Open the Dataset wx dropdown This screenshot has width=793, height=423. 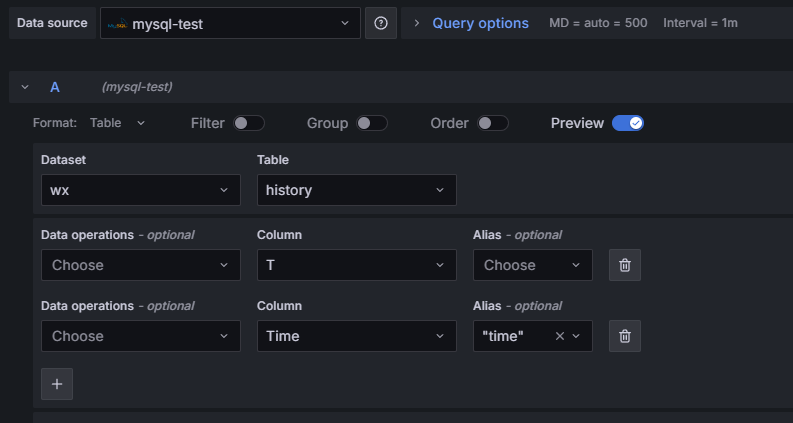[141, 190]
